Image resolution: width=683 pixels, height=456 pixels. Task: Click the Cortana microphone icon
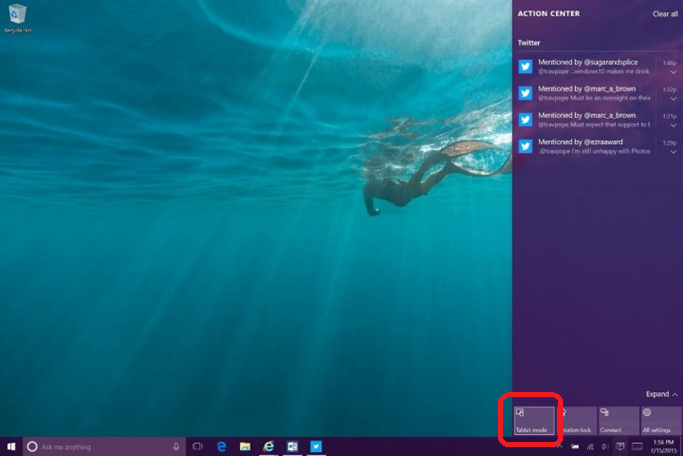pyautogui.click(x=176, y=447)
